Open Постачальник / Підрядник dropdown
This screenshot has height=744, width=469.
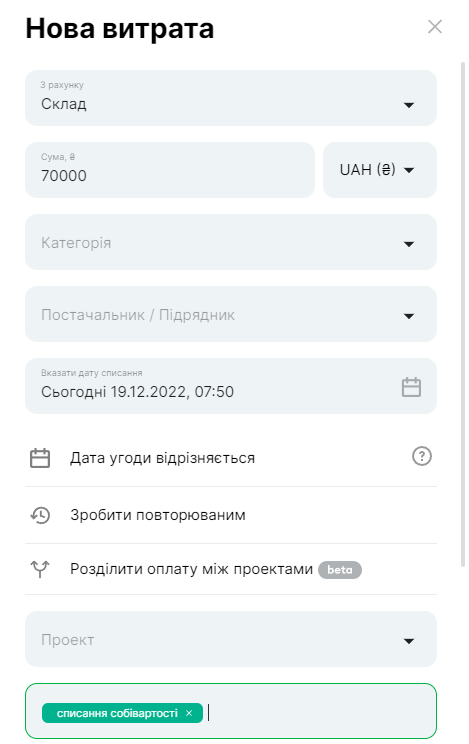pos(231,314)
